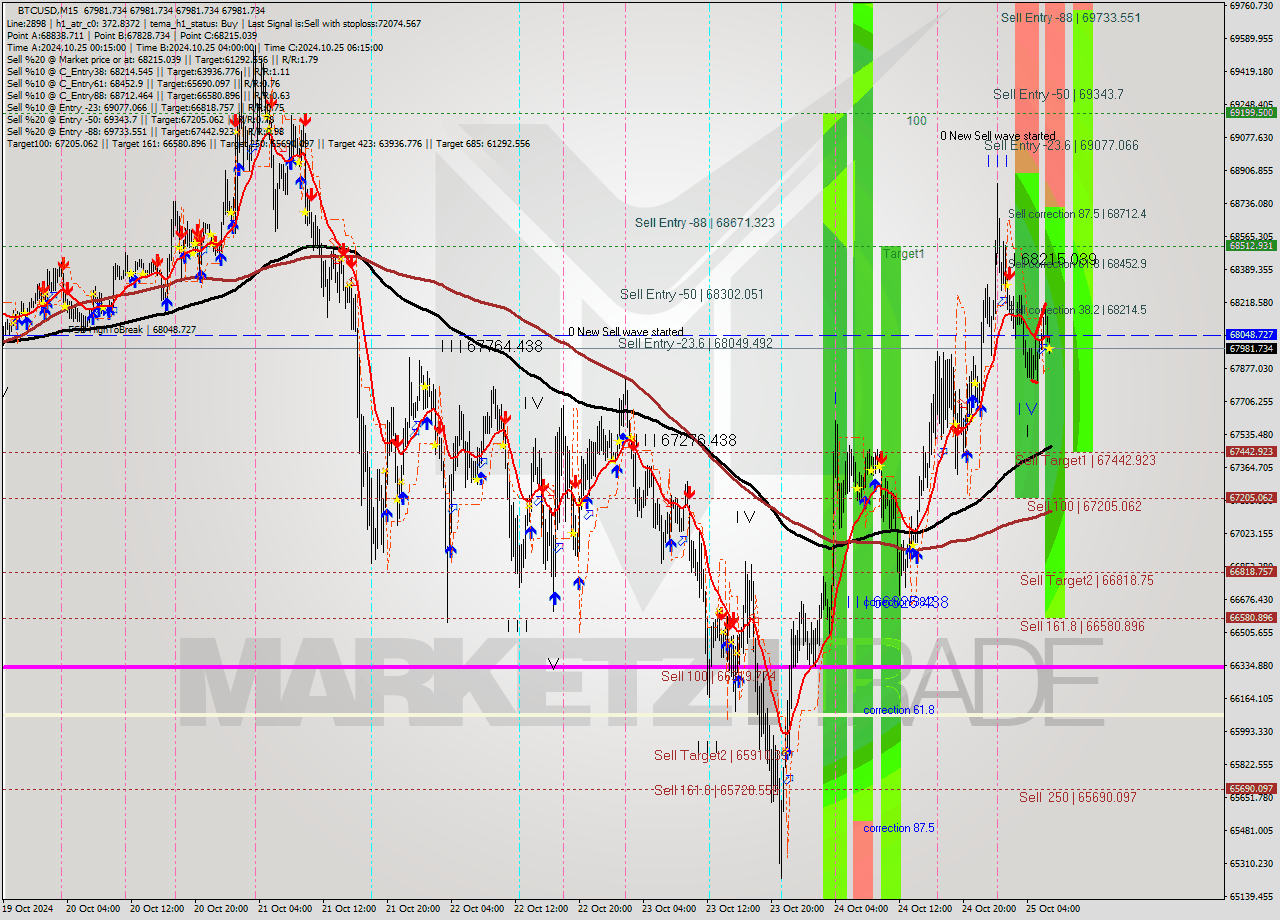This screenshot has width=1280, height=920.
Task: Click the 'Sell Entry -23.6 | 69077.066' label
Action: pos(1061,145)
